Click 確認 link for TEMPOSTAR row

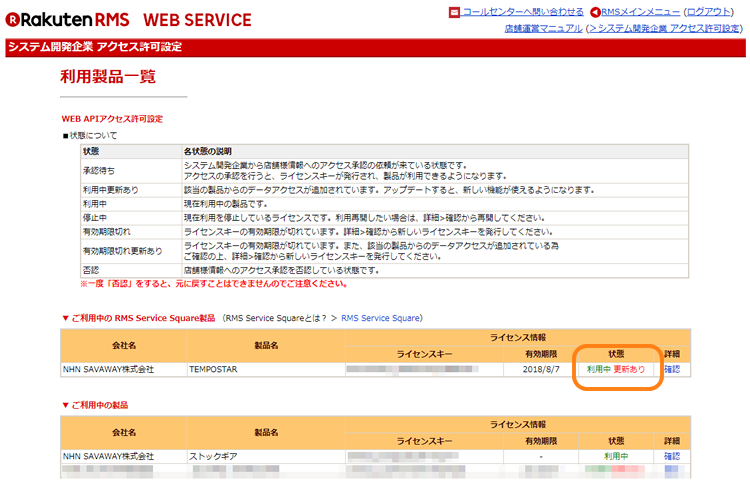pyautogui.click(x=672, y=369)
